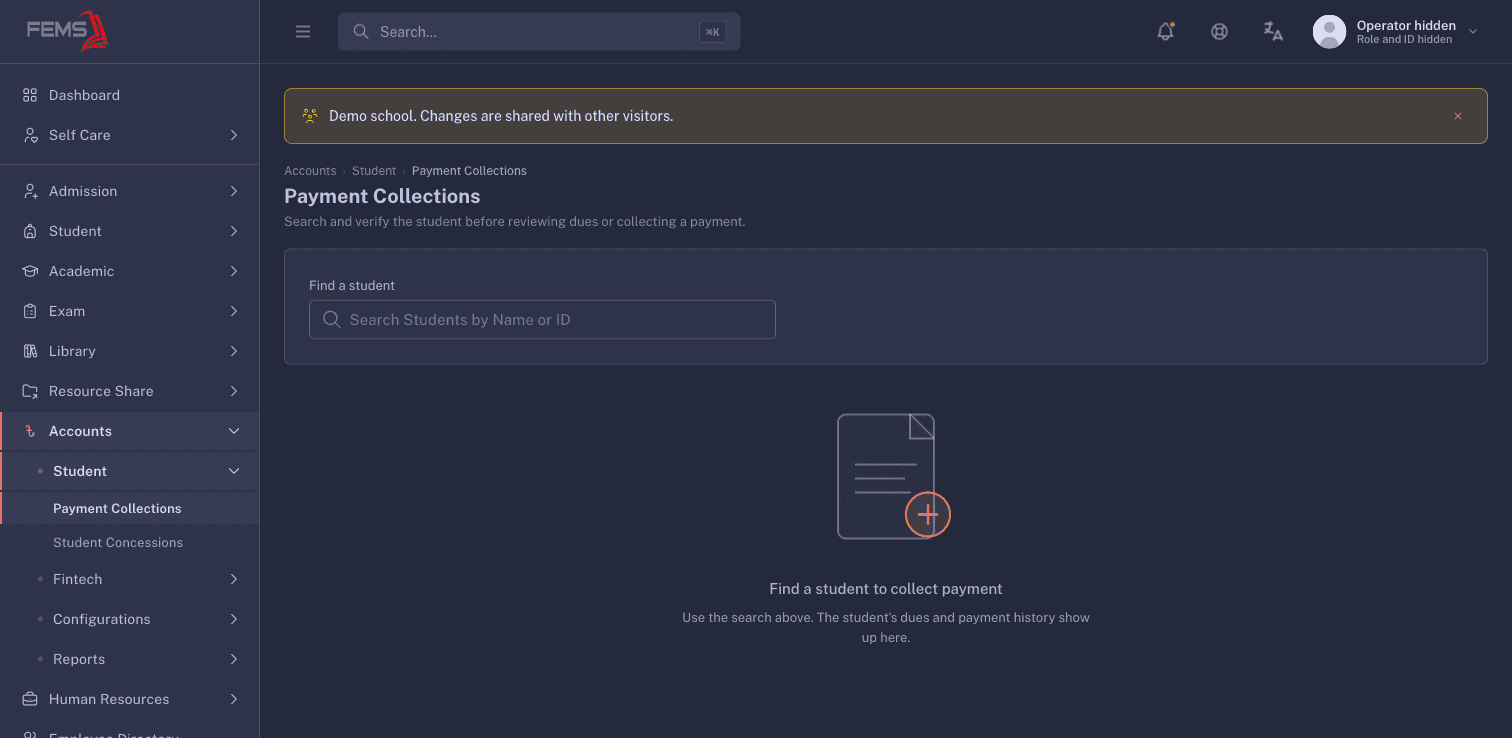Viewport: 1512px width, 738px height.
Task: Toggle the hamburger sidebar menu
Action: 303,32
